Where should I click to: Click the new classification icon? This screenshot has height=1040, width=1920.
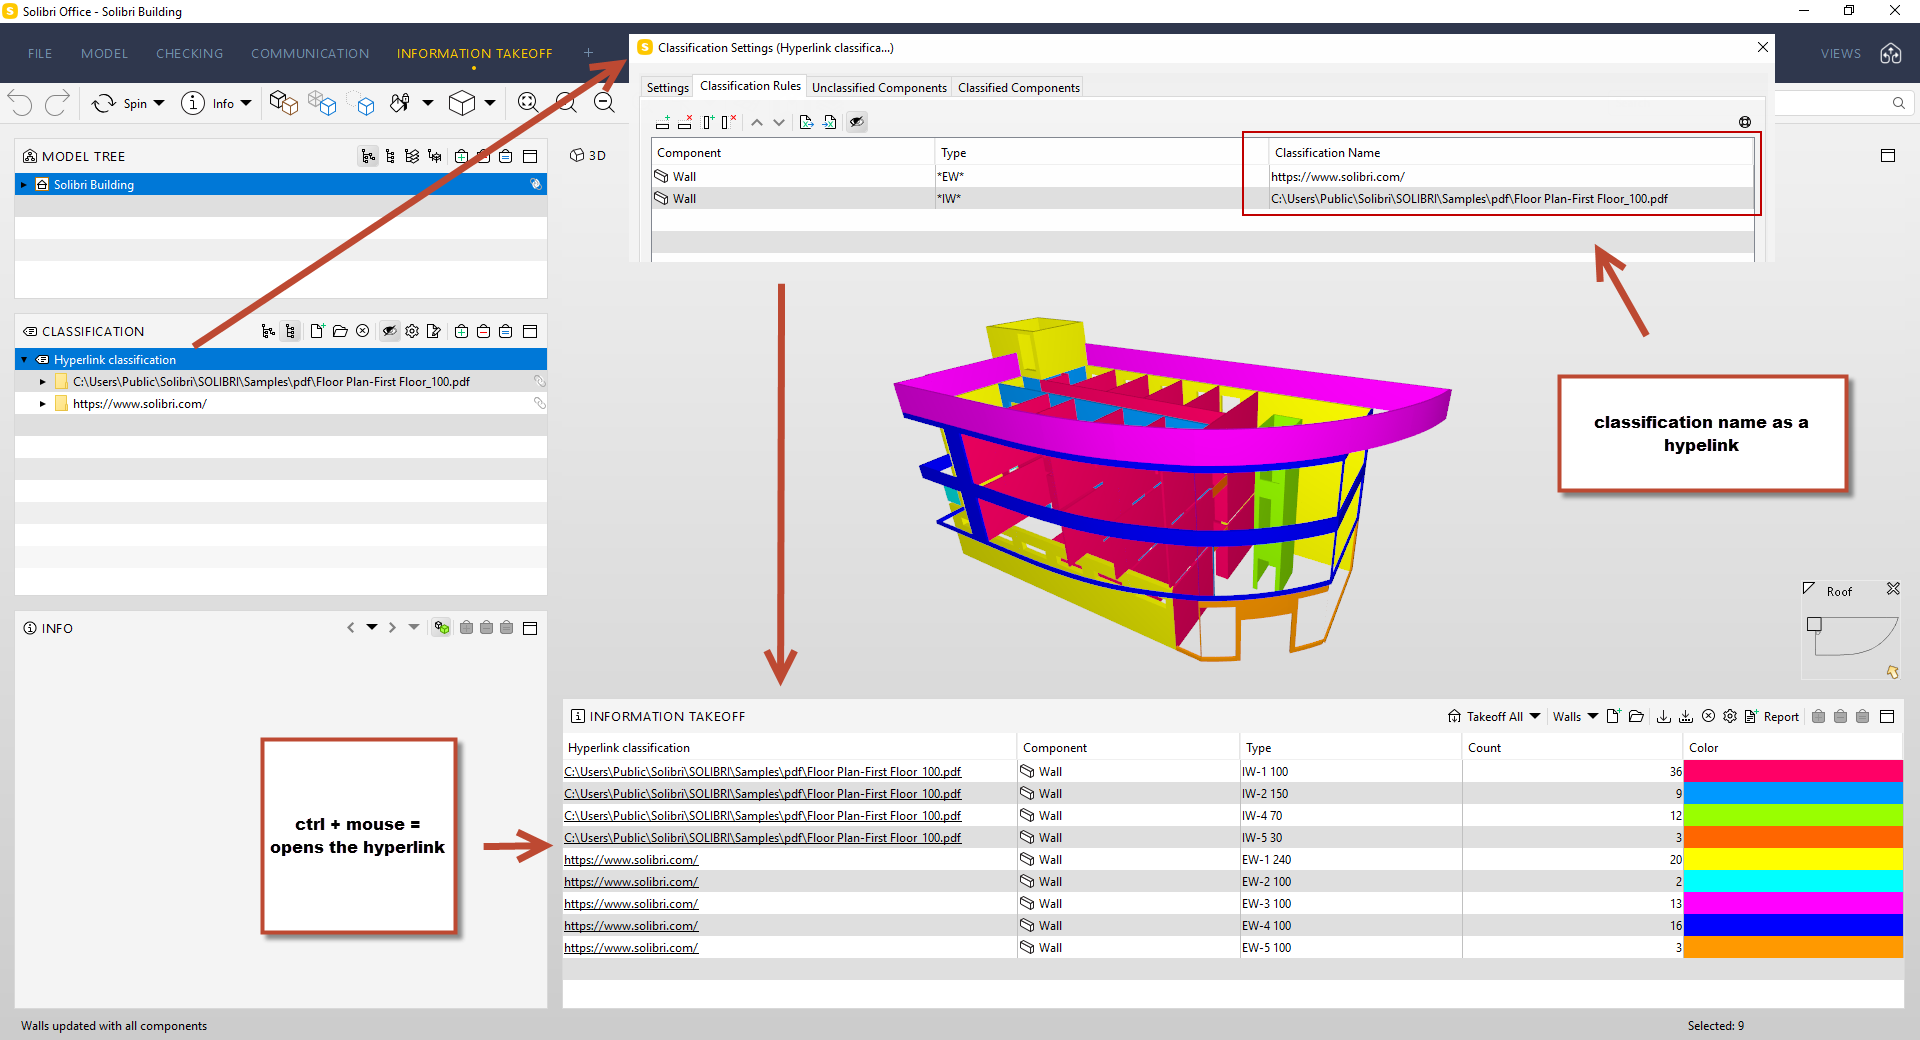coord(317,331)
